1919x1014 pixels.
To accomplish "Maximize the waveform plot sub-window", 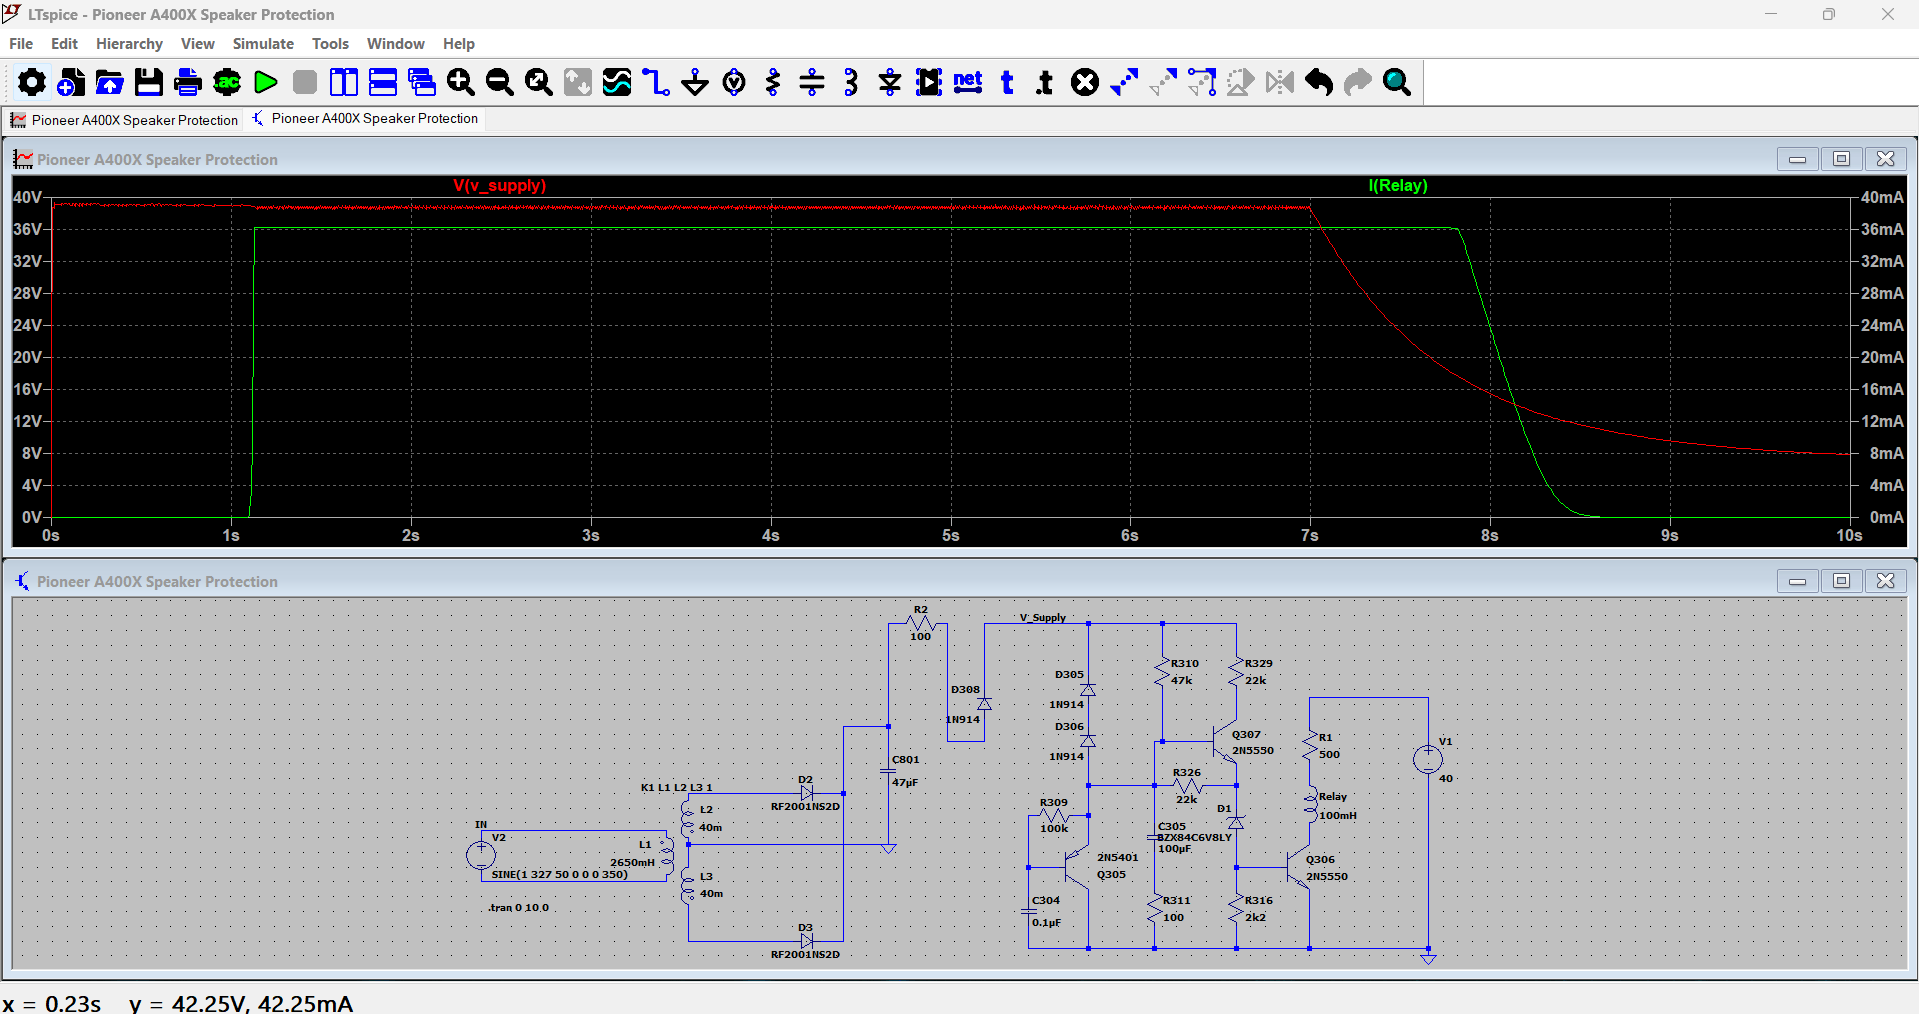I will 1841,159.
